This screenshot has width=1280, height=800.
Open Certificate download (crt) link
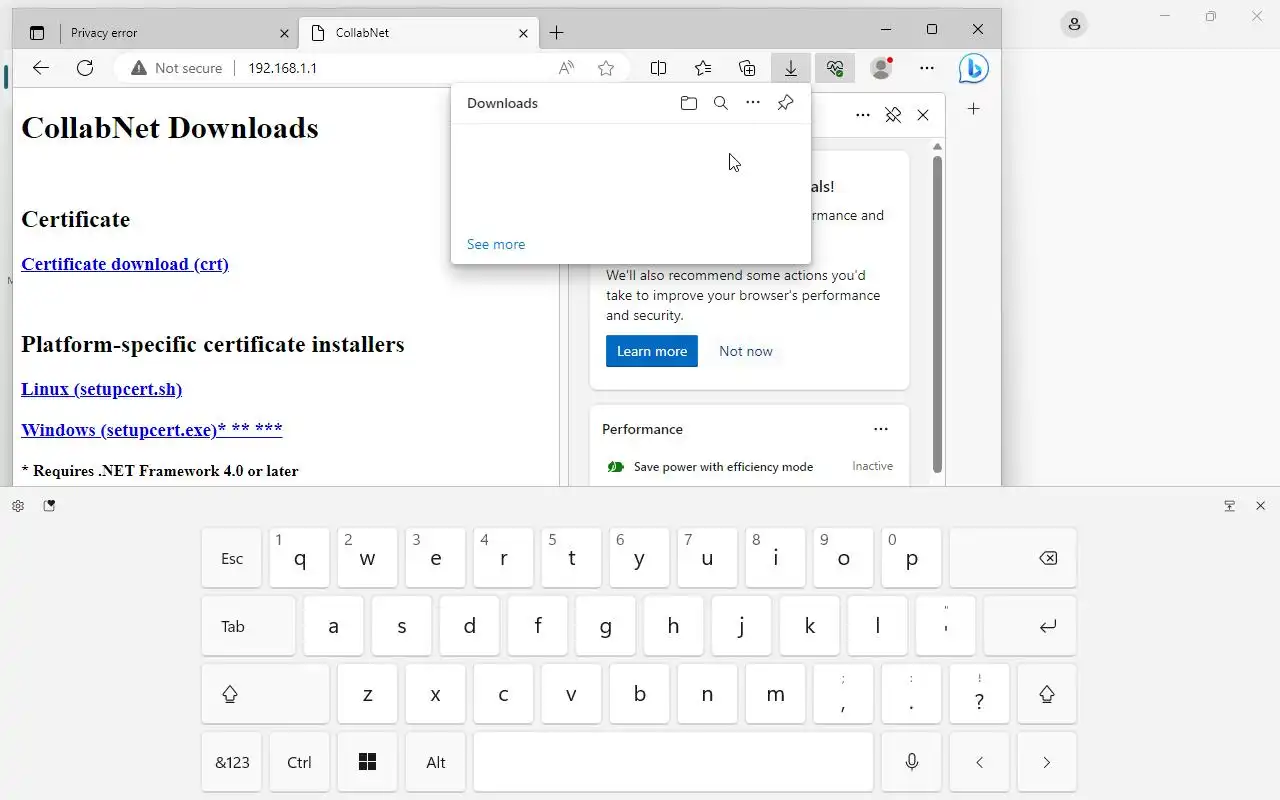point(125,264)
